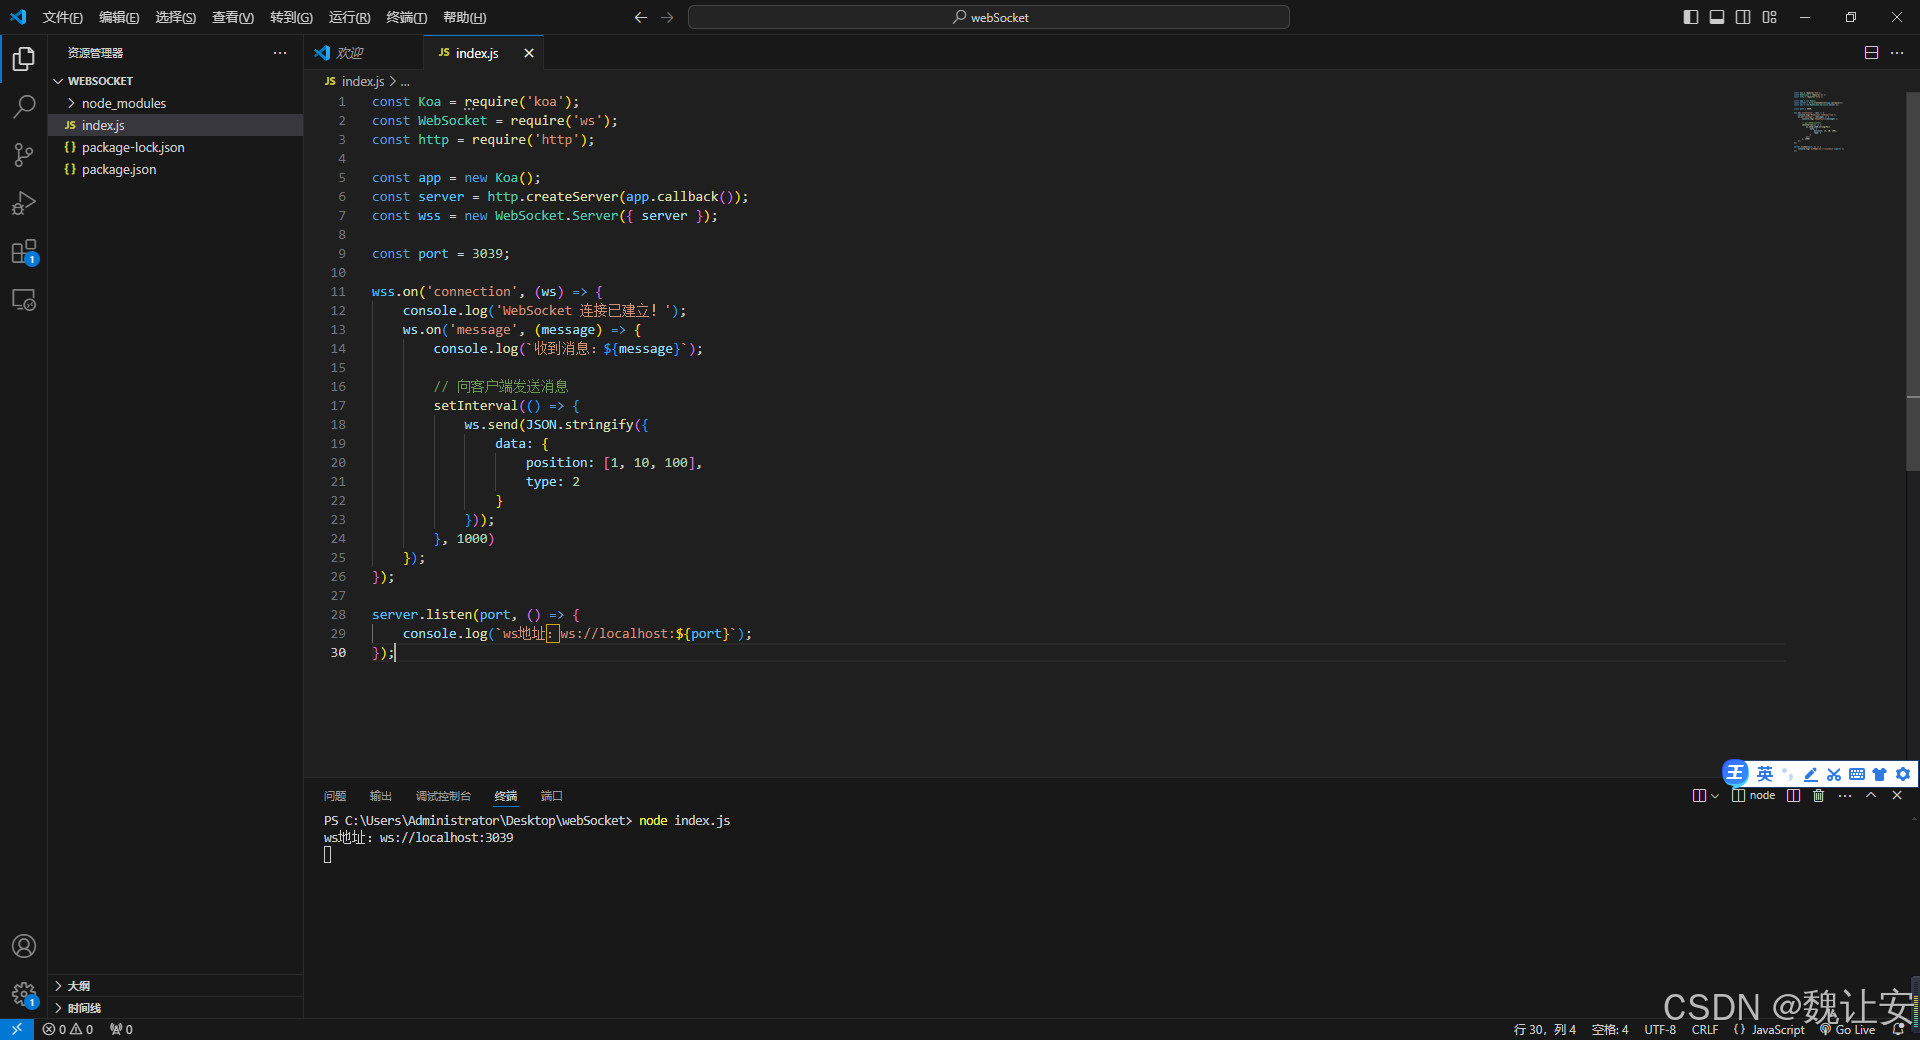Open the terminal launch profile dropdown
This screenshot has height=1040, width=1920.
click(x=1714, y=795)
